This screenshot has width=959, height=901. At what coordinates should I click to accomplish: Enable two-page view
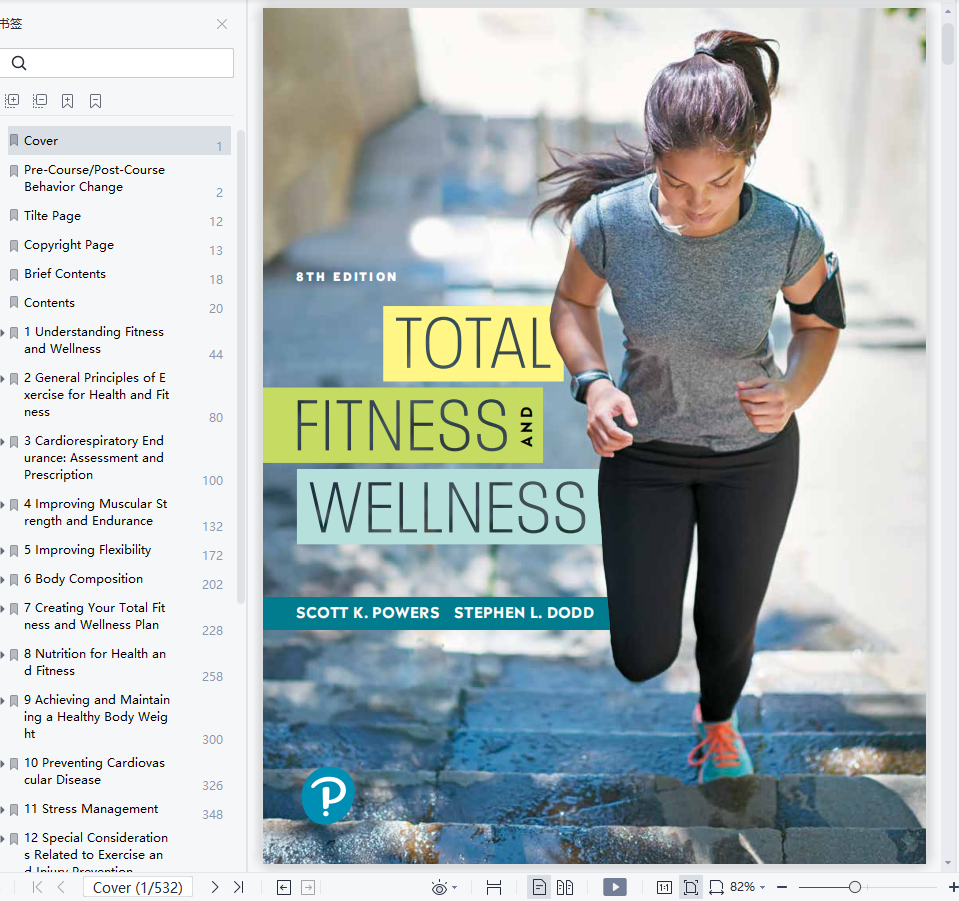click(565, 887)
